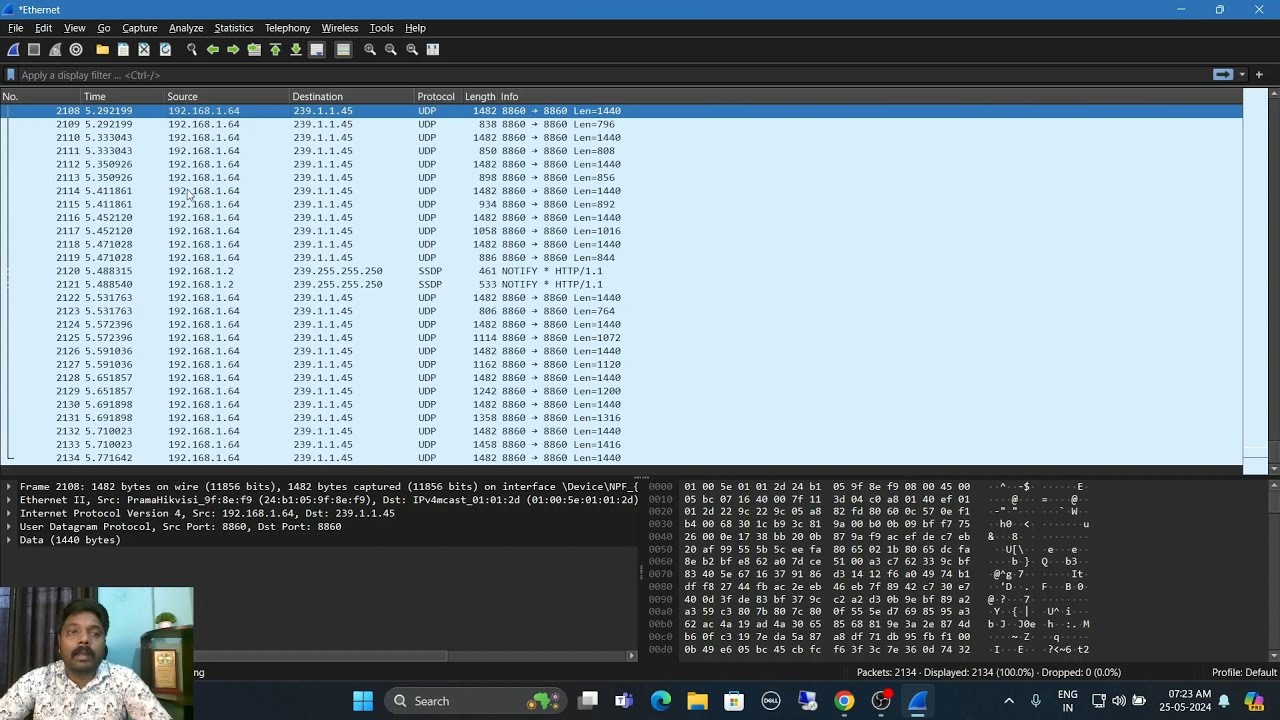This screenshot has height=720, width=1280.
Task: Reset packet text to normal size
Action: (412, 49)
